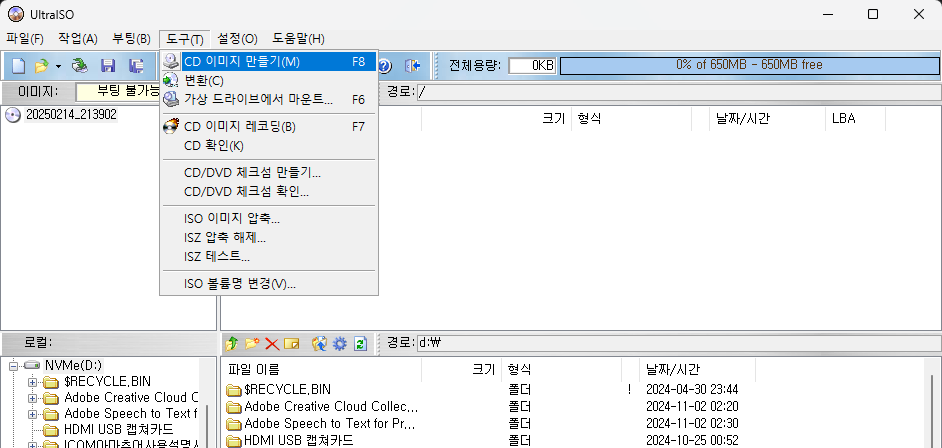Select CD 이미지 만들기(M) menu entry
Screen dimensions: 942x448
pyautogui.click(x=241, y=61)
